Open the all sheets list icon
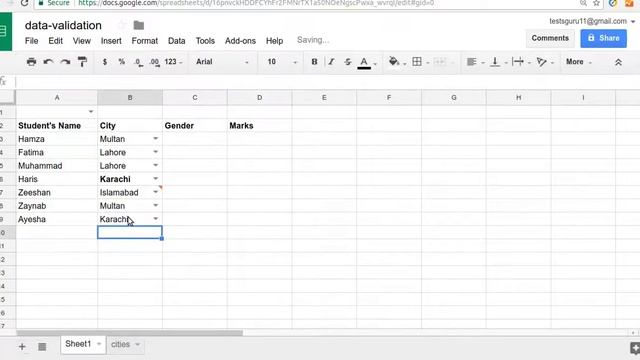The height and width of the screenshot is (360, 640). (42, 347)
